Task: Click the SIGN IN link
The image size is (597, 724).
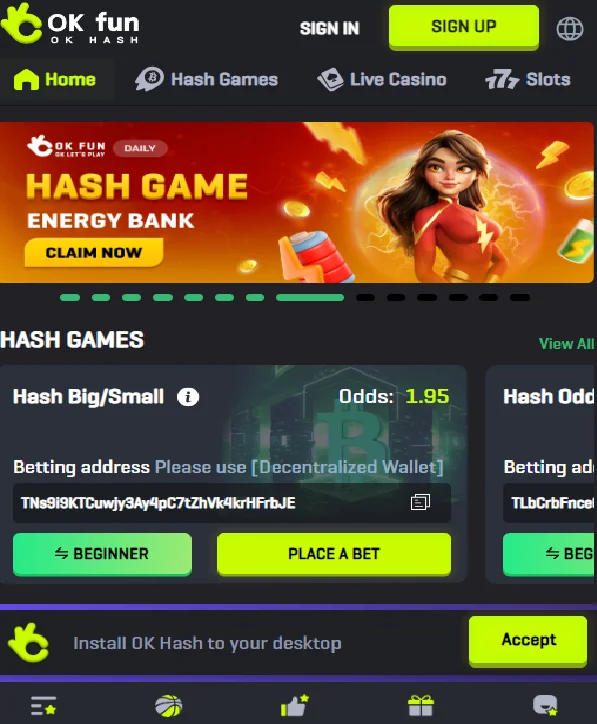Action: (x=330, y=29)
